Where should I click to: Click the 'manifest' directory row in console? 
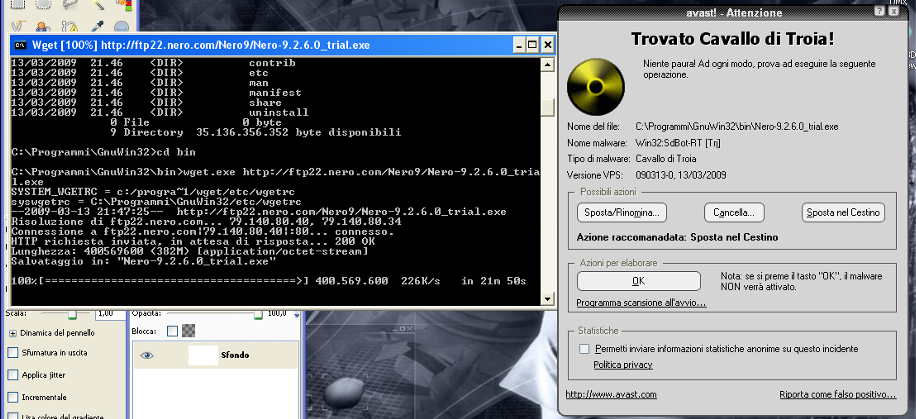pyautogui.click(x=156, y=92)
